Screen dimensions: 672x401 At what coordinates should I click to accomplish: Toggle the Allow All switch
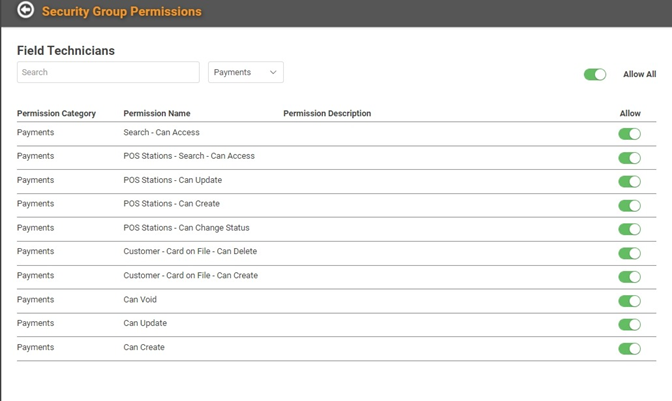[595, 75]
